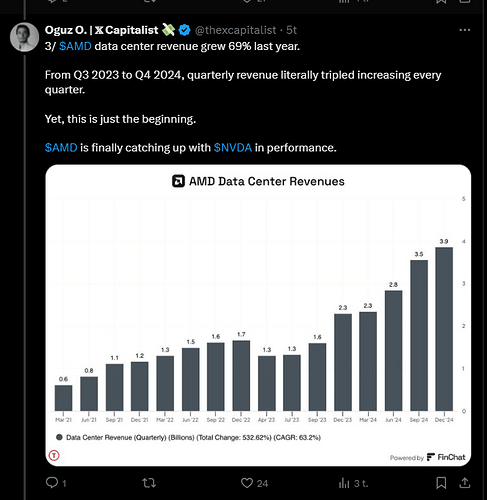Click the Data Center Revenue legend dot
Screen dimensions: 487x500
point(59,437)
